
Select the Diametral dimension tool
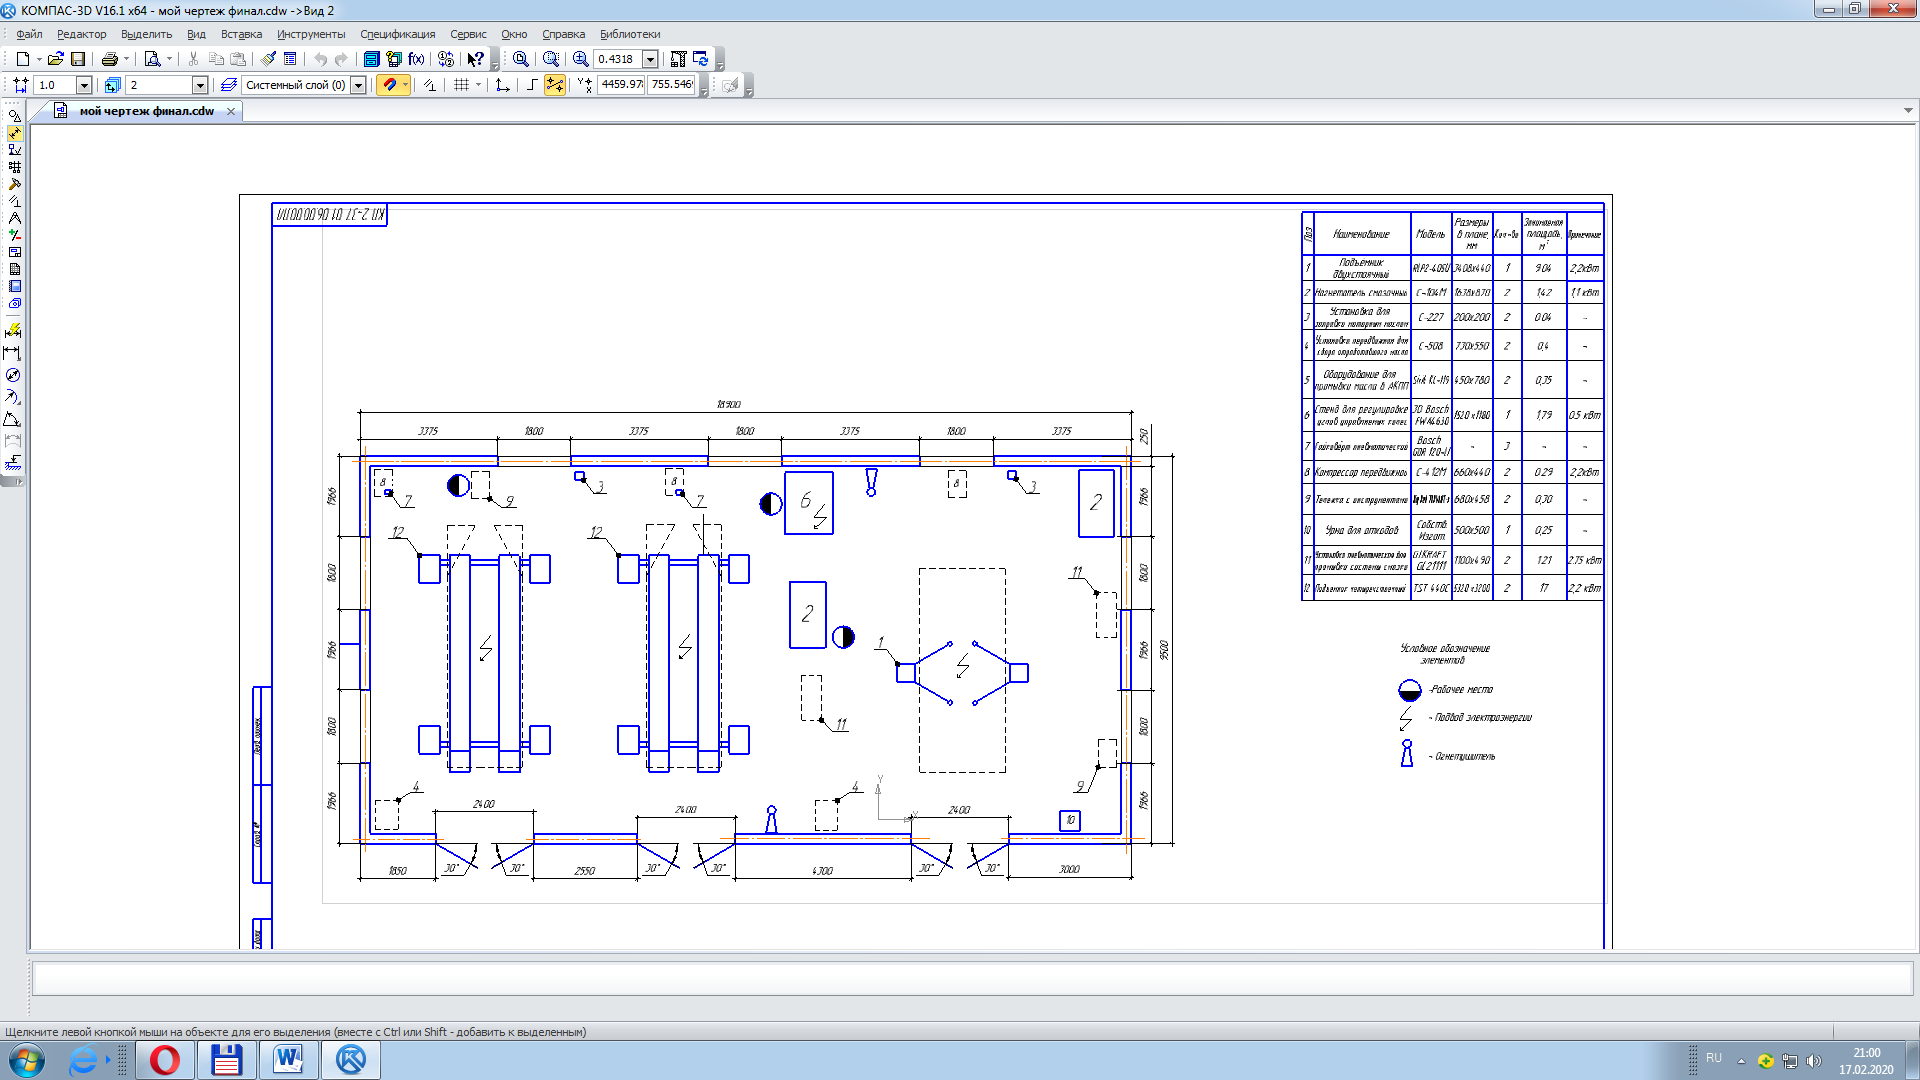click(13, 375)
